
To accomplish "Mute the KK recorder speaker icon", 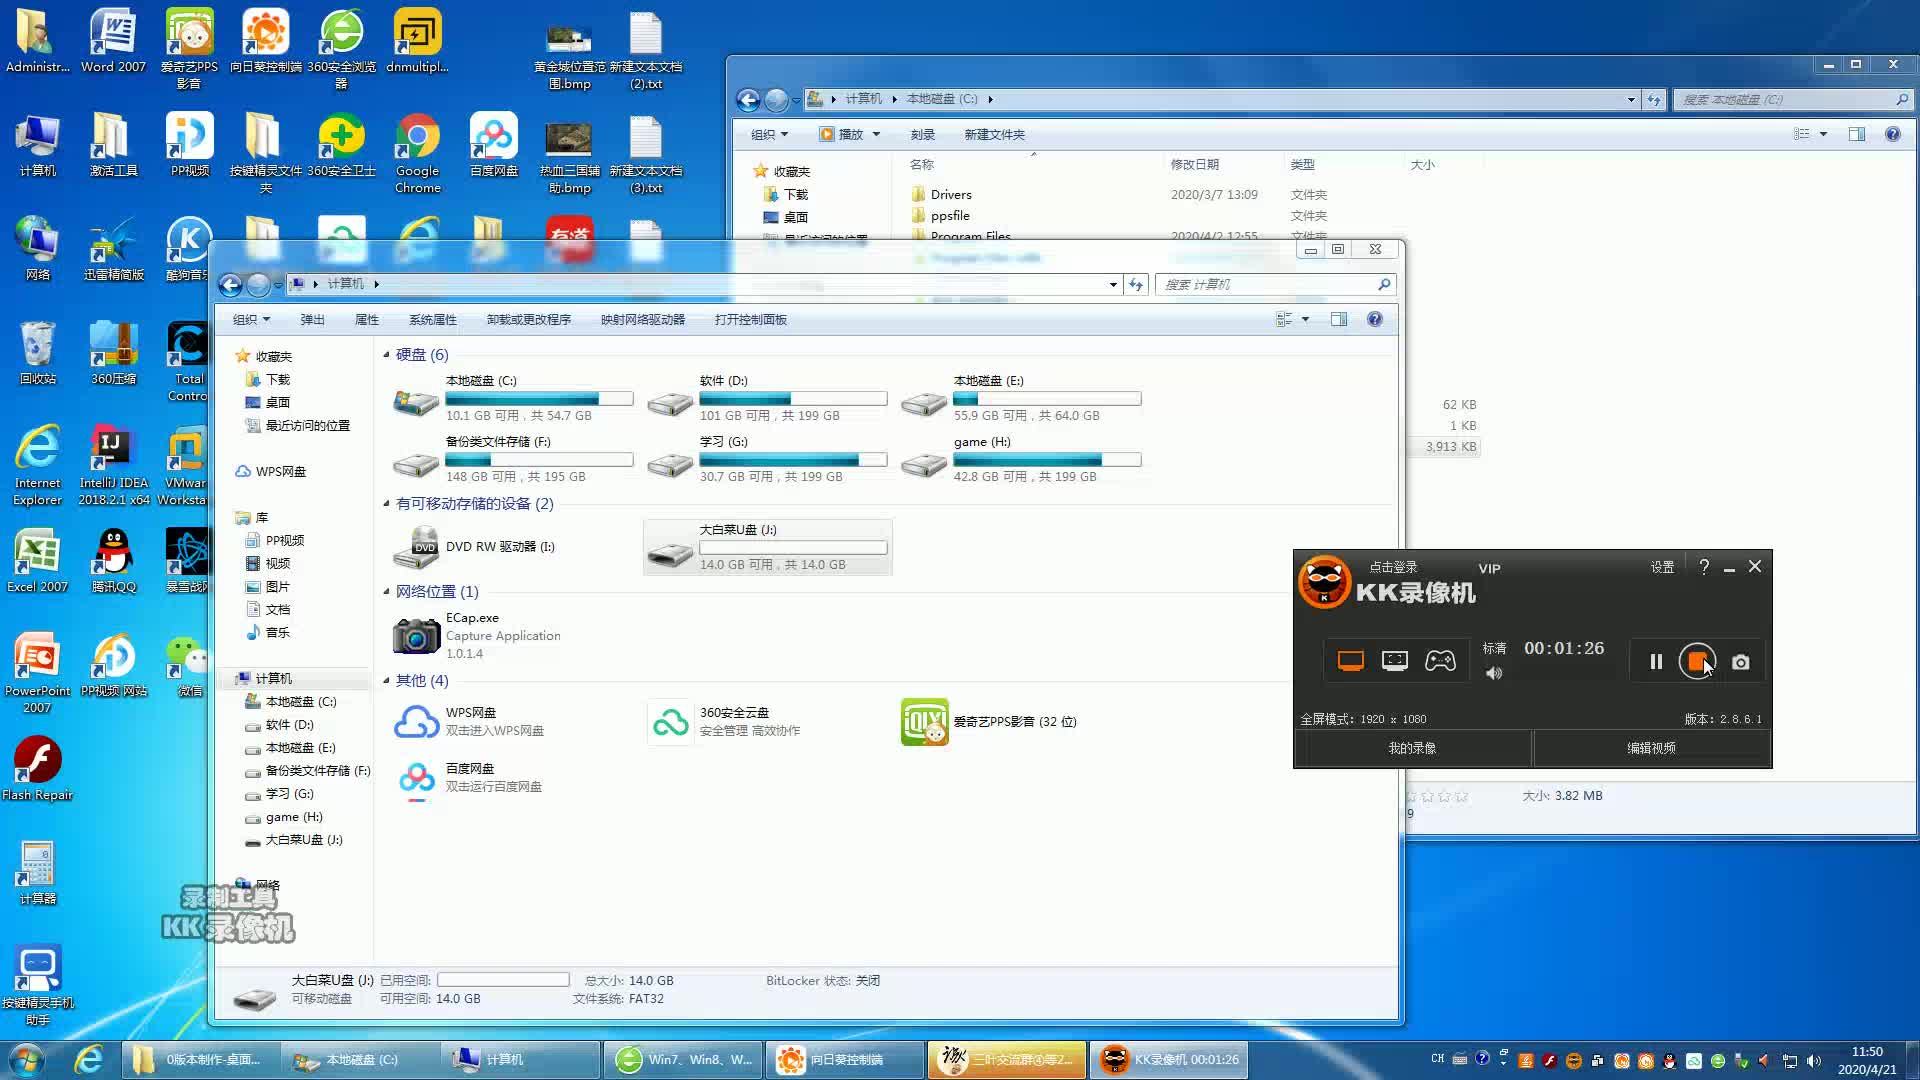I will click(x=1494, y=673).
